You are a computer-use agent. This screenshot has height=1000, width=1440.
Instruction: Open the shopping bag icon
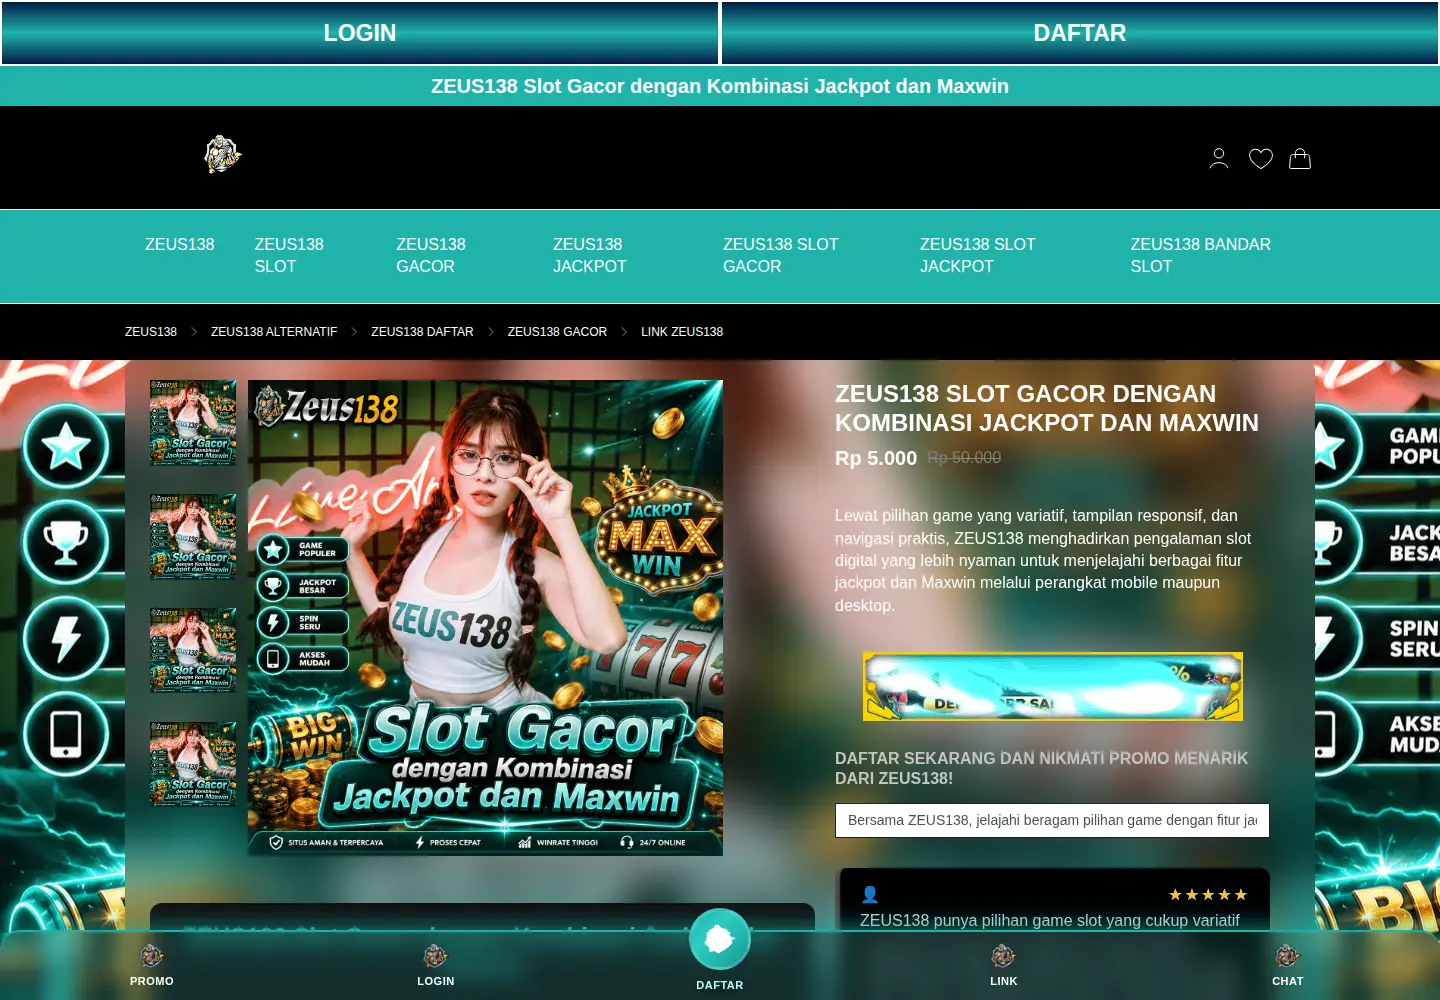[x=1300, y=158]
